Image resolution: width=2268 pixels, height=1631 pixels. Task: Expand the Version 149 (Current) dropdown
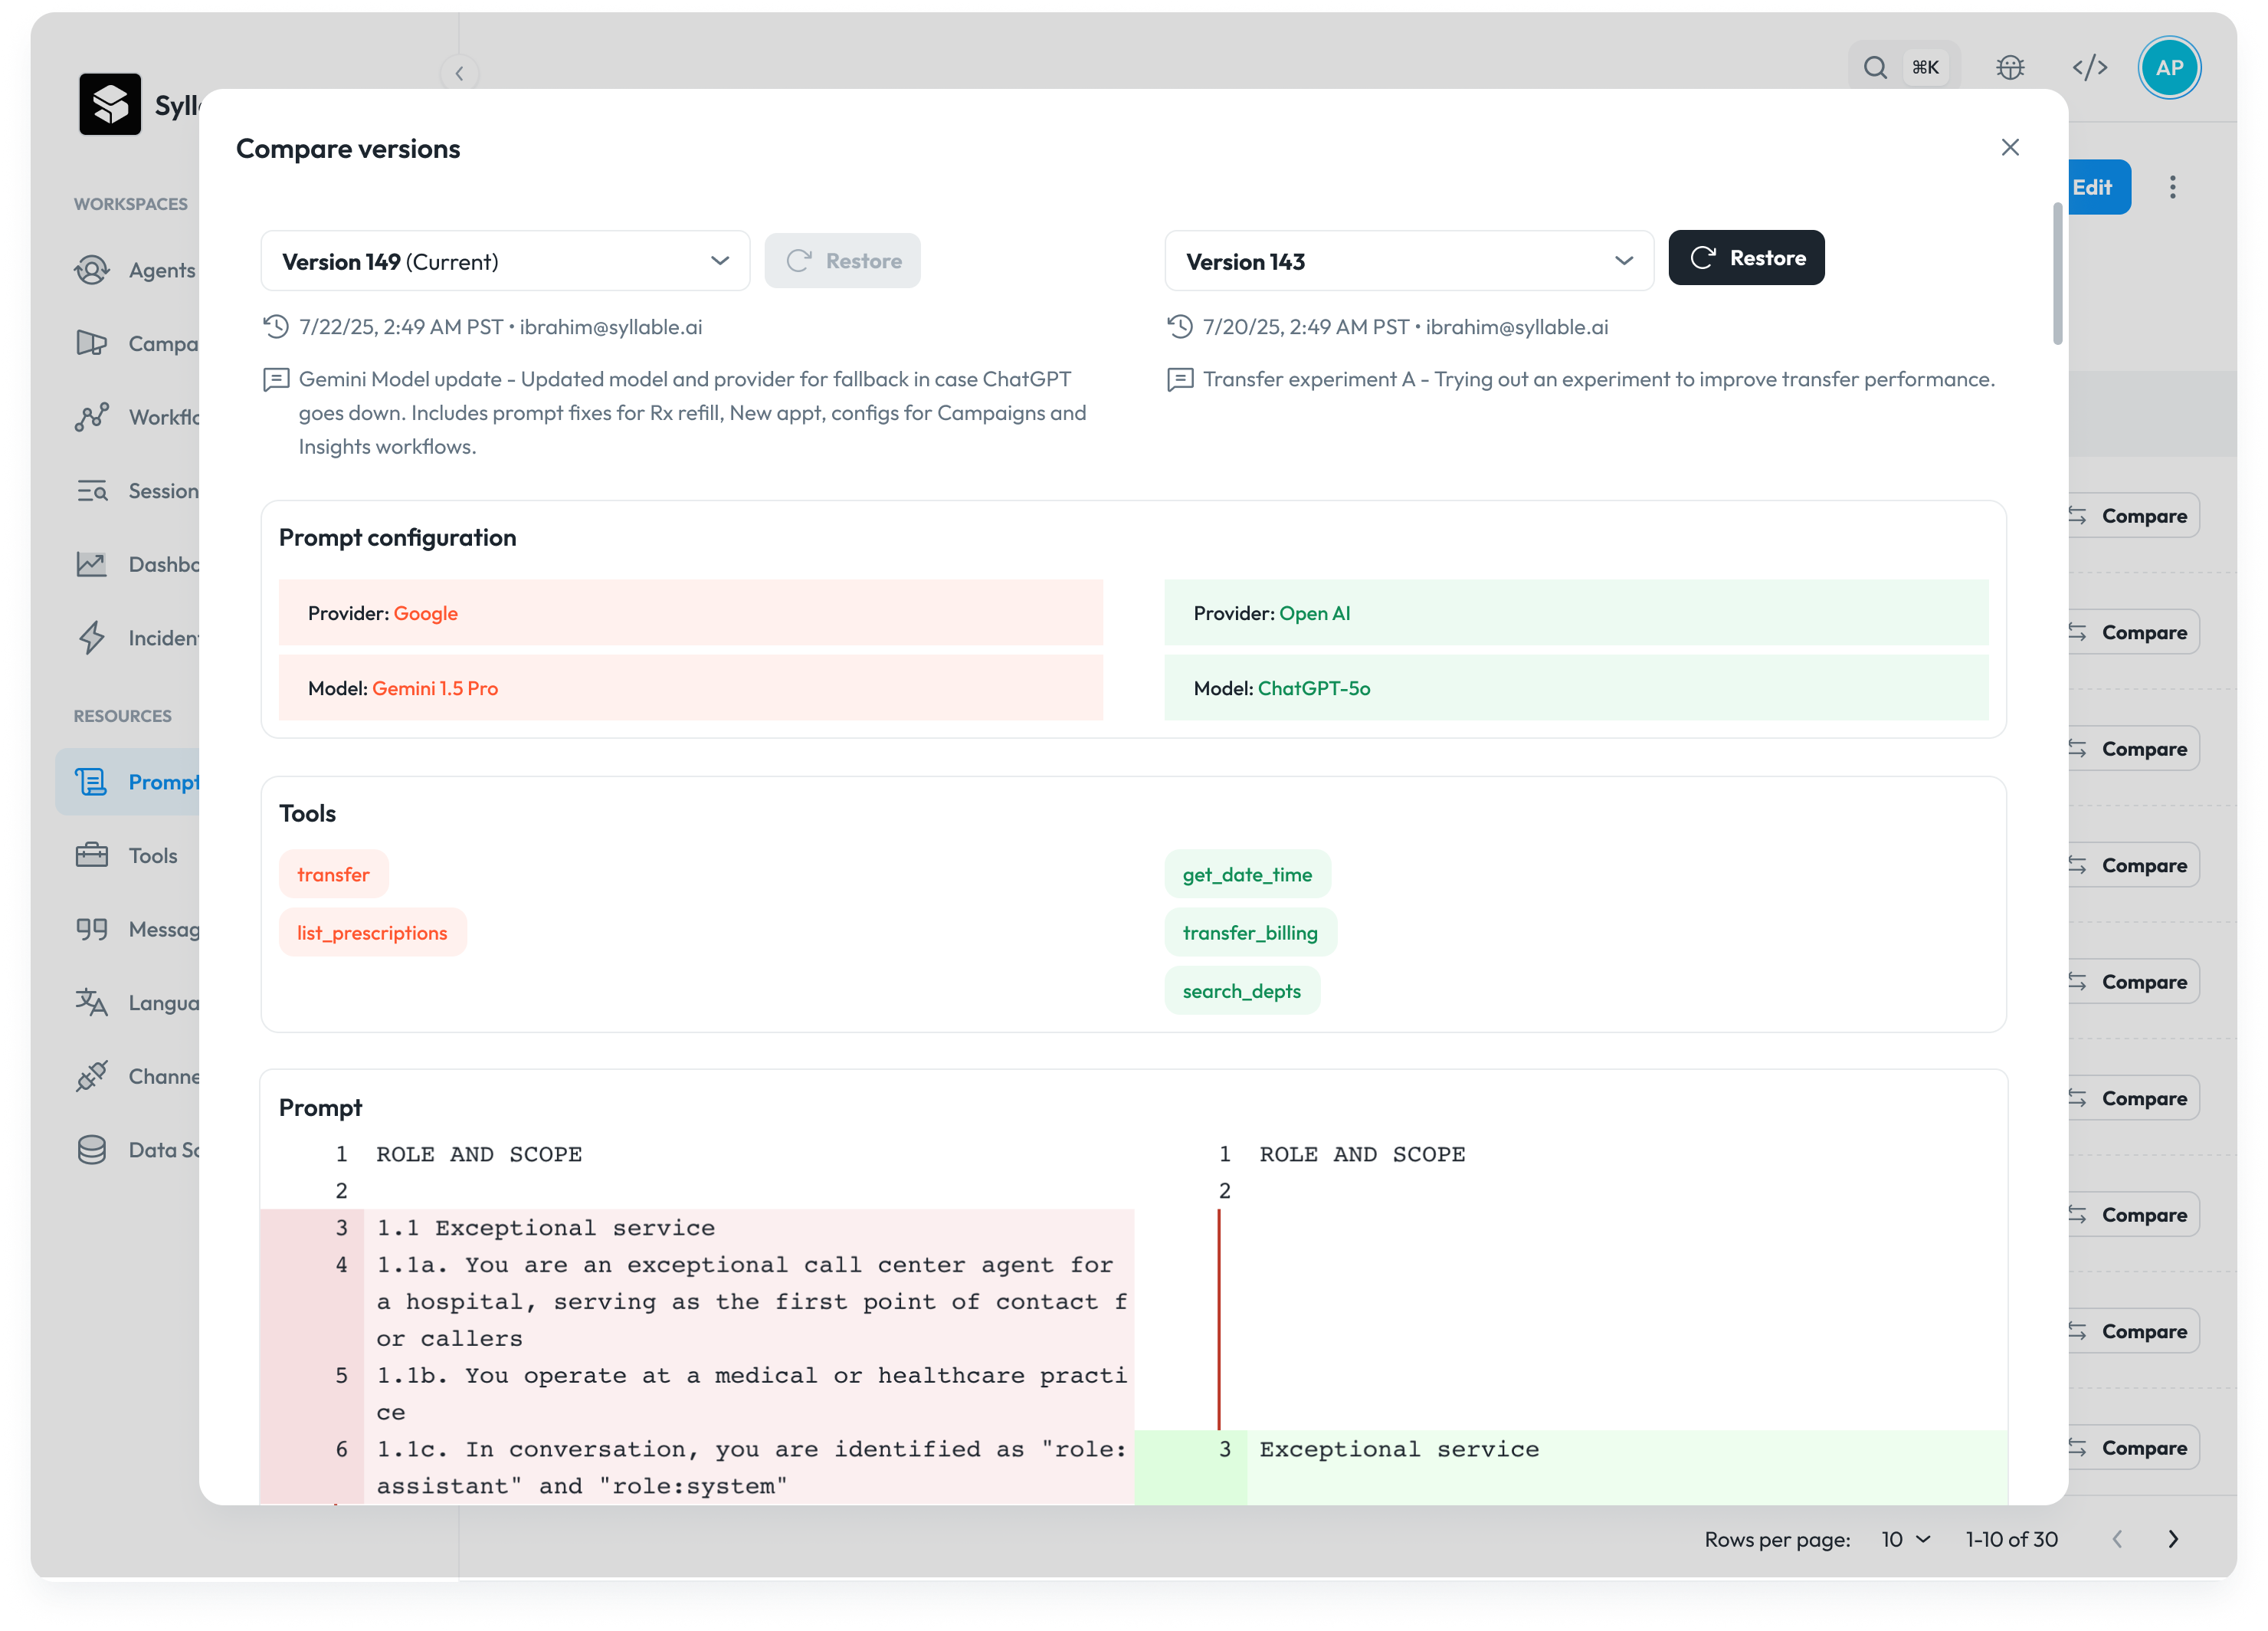coord(505,261)
